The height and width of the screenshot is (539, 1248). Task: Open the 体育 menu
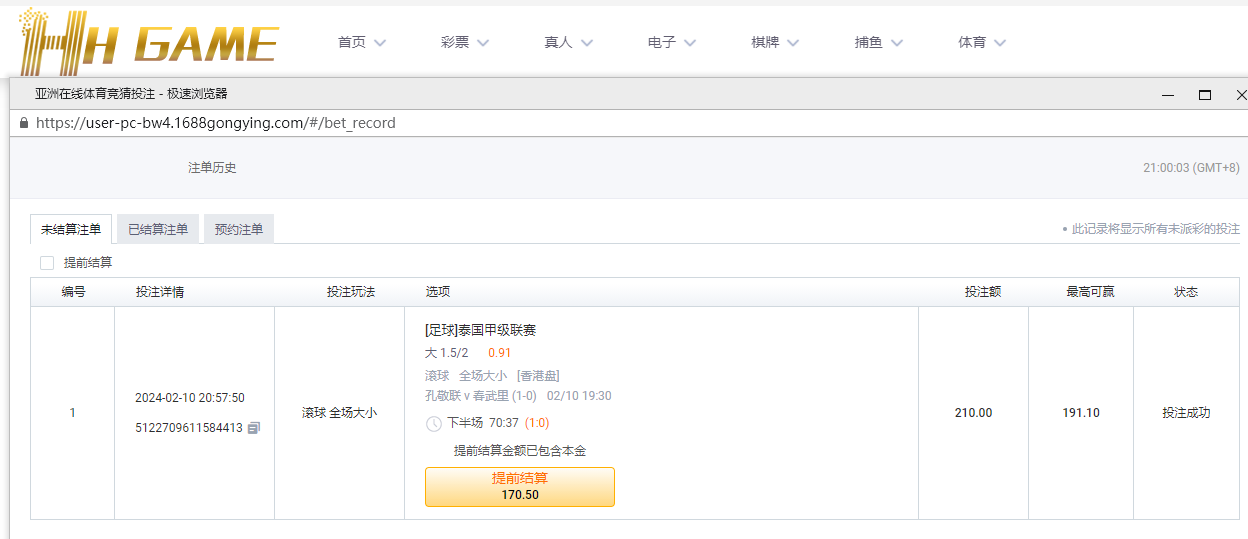[972, 42]
